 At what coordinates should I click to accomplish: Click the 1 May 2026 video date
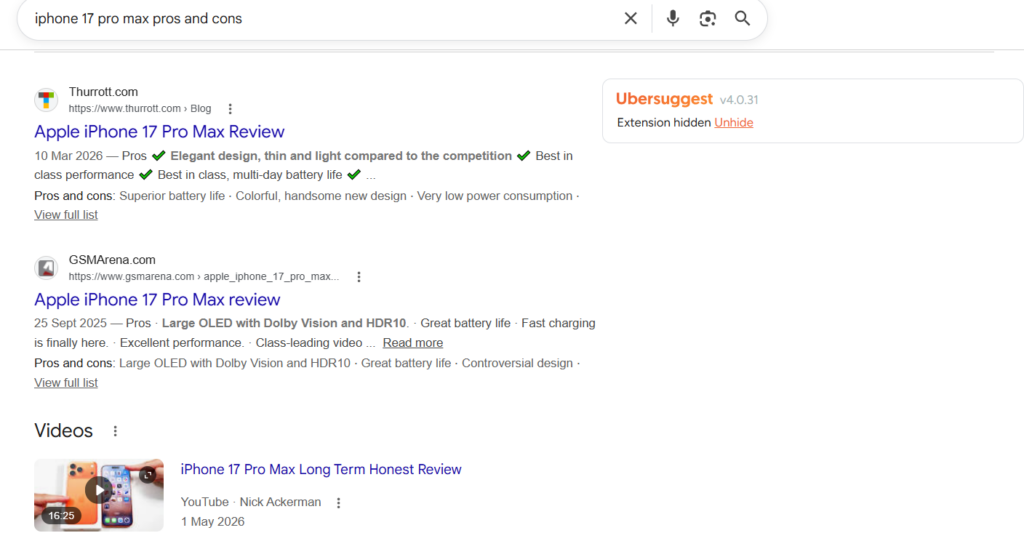coord(213,521)
